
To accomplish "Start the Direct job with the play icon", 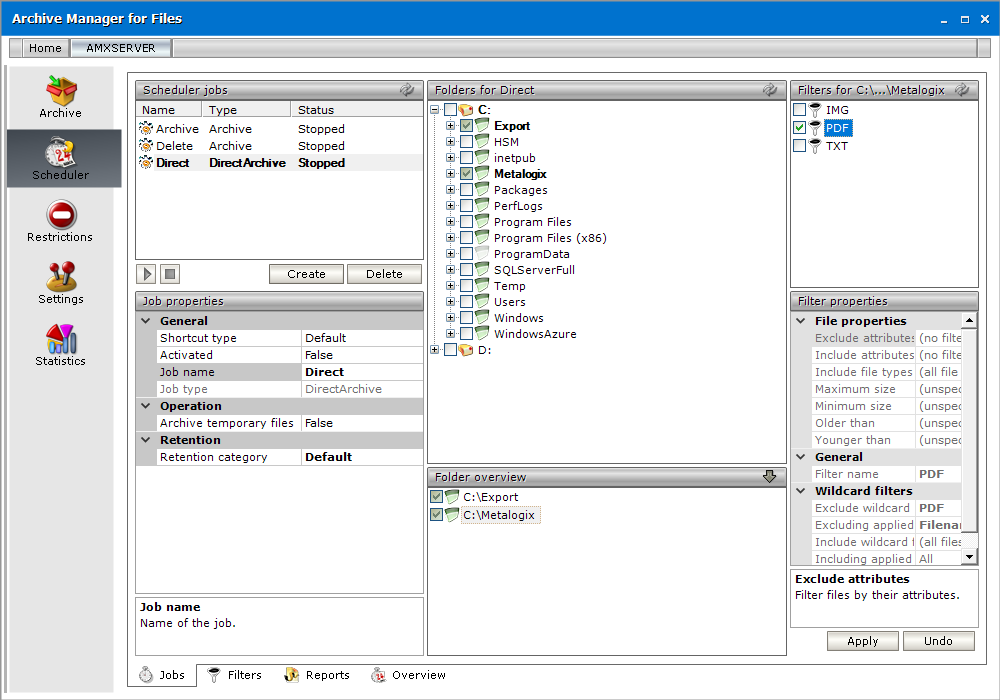I will coord(146,273).
